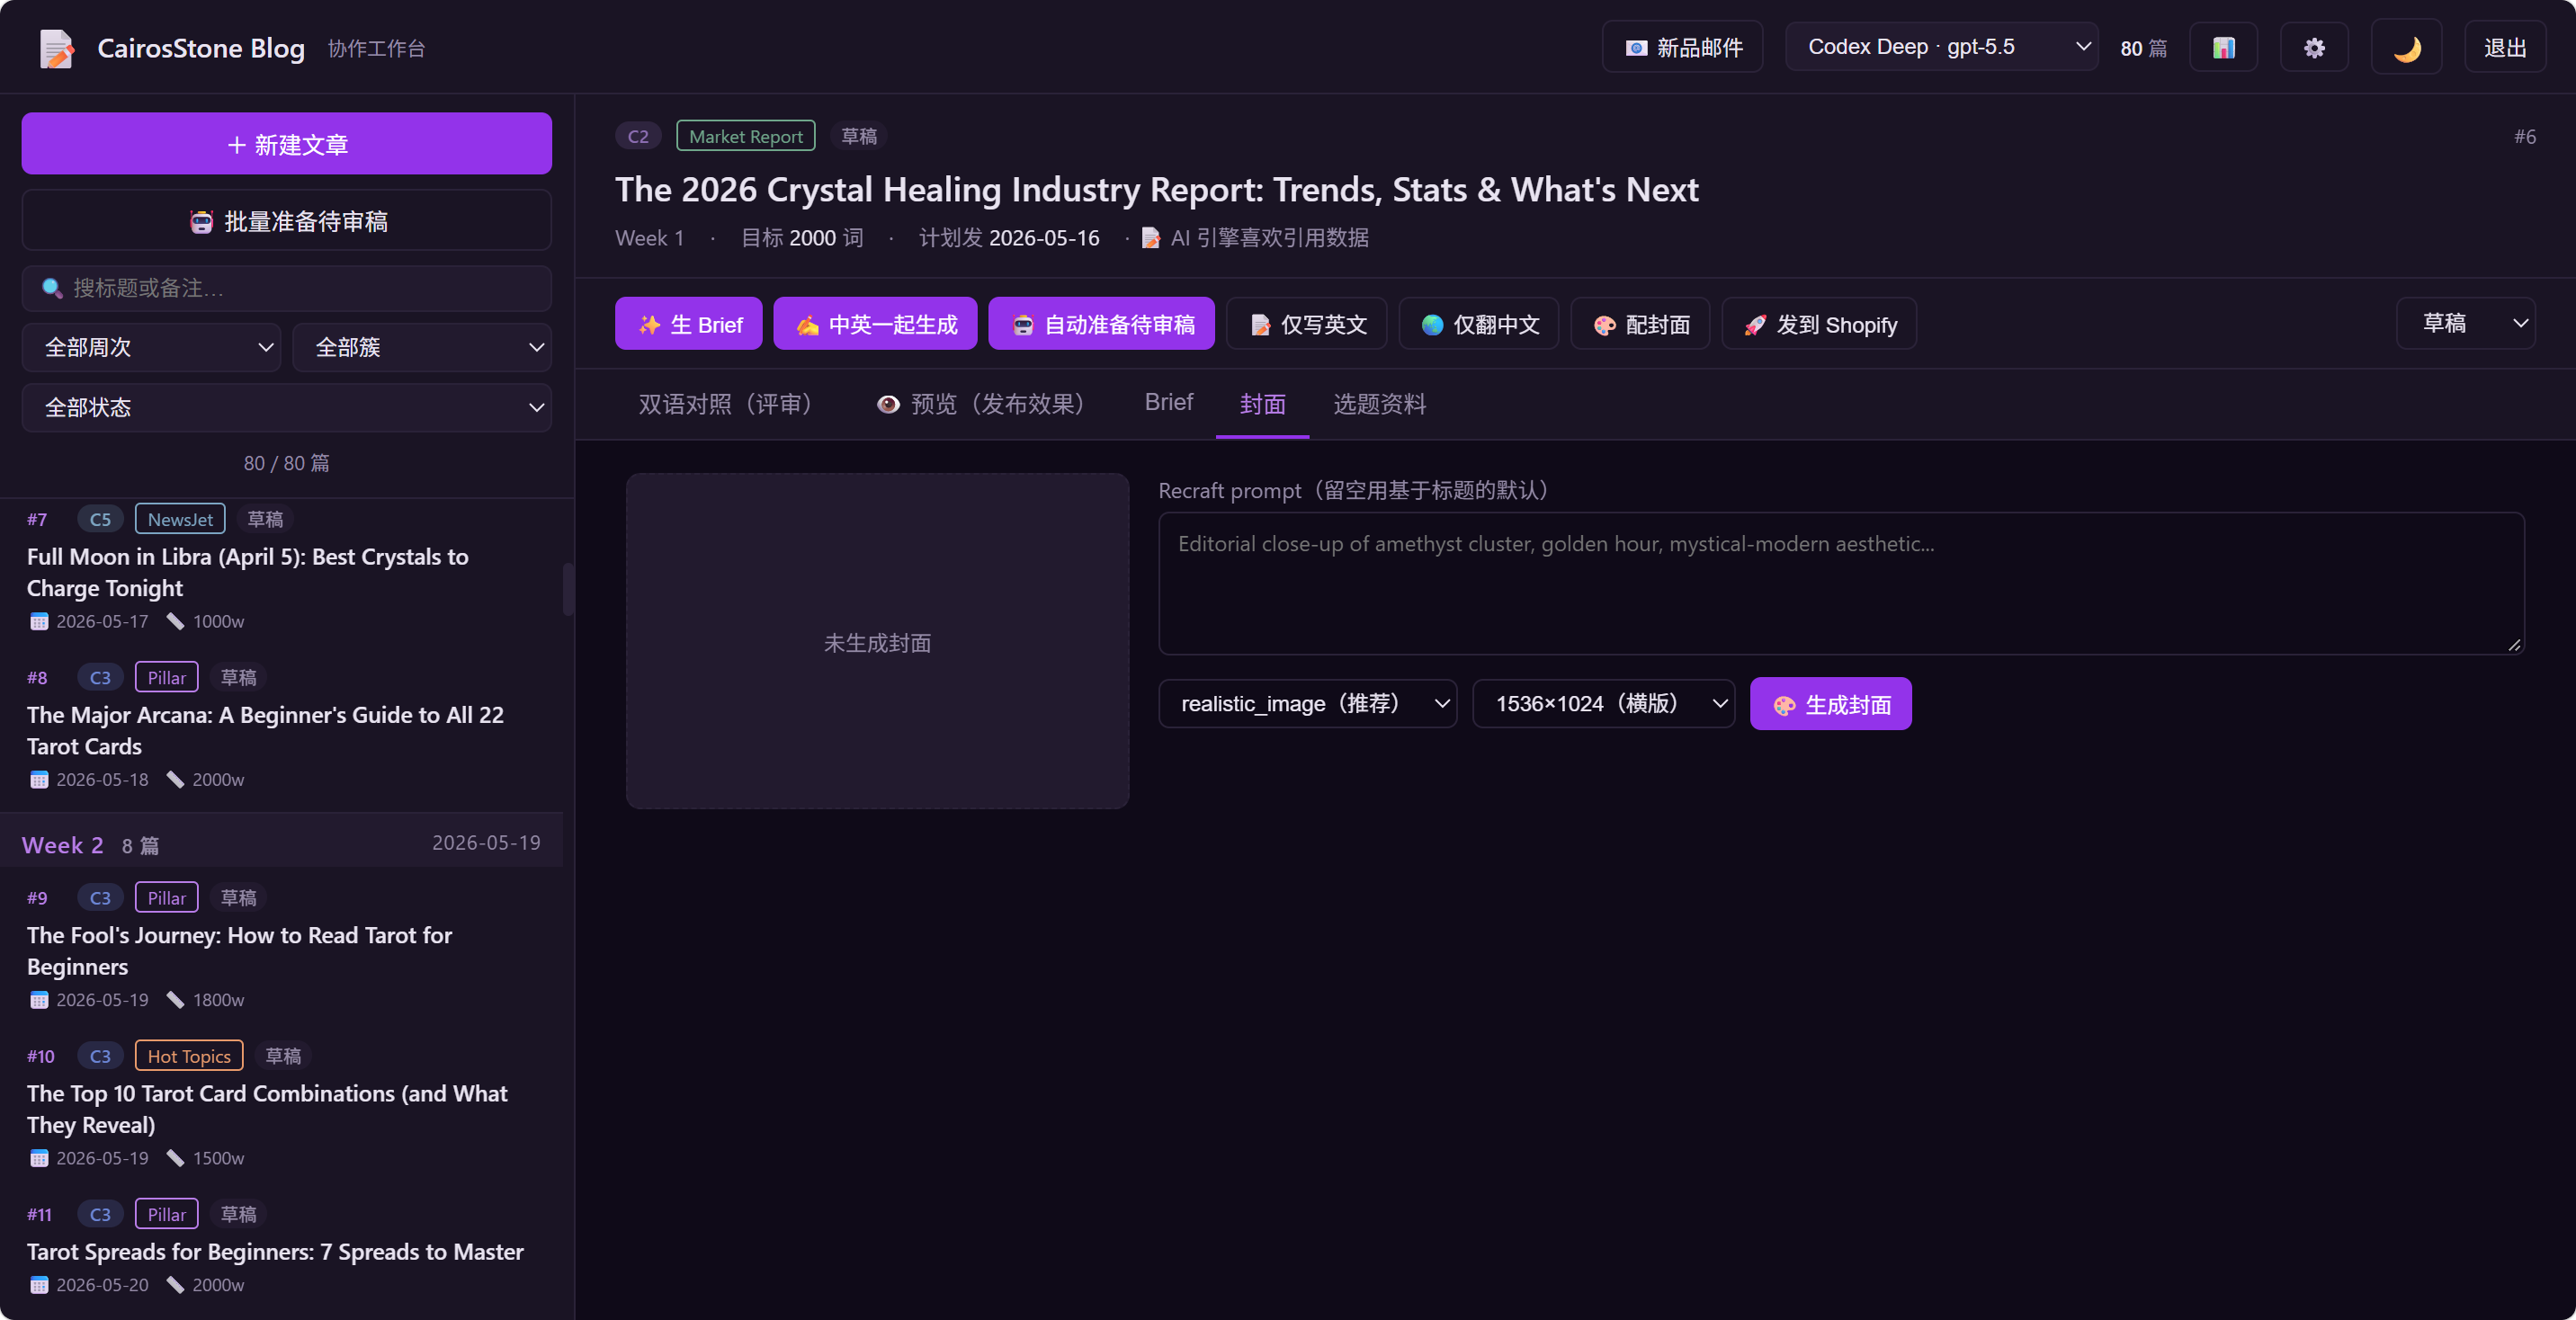Select the 封面 tab
Screen dimensions: 2576x1320
1262,404
